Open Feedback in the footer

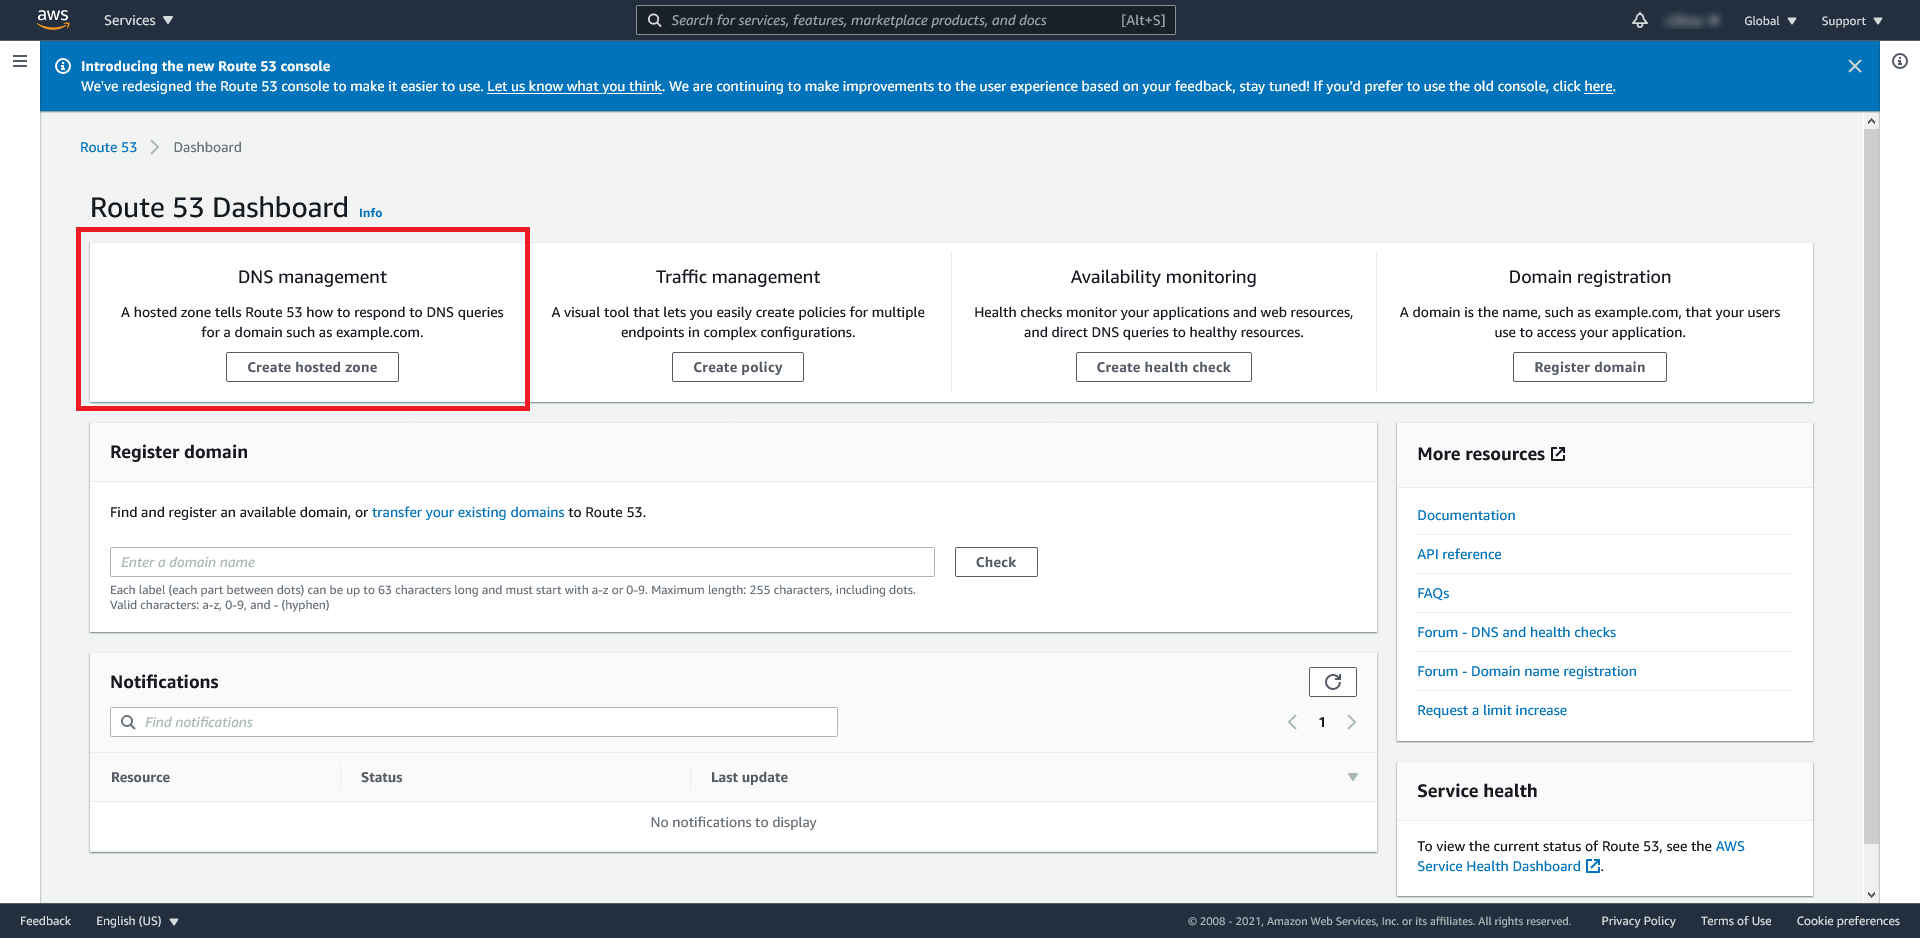coord(45,921)
